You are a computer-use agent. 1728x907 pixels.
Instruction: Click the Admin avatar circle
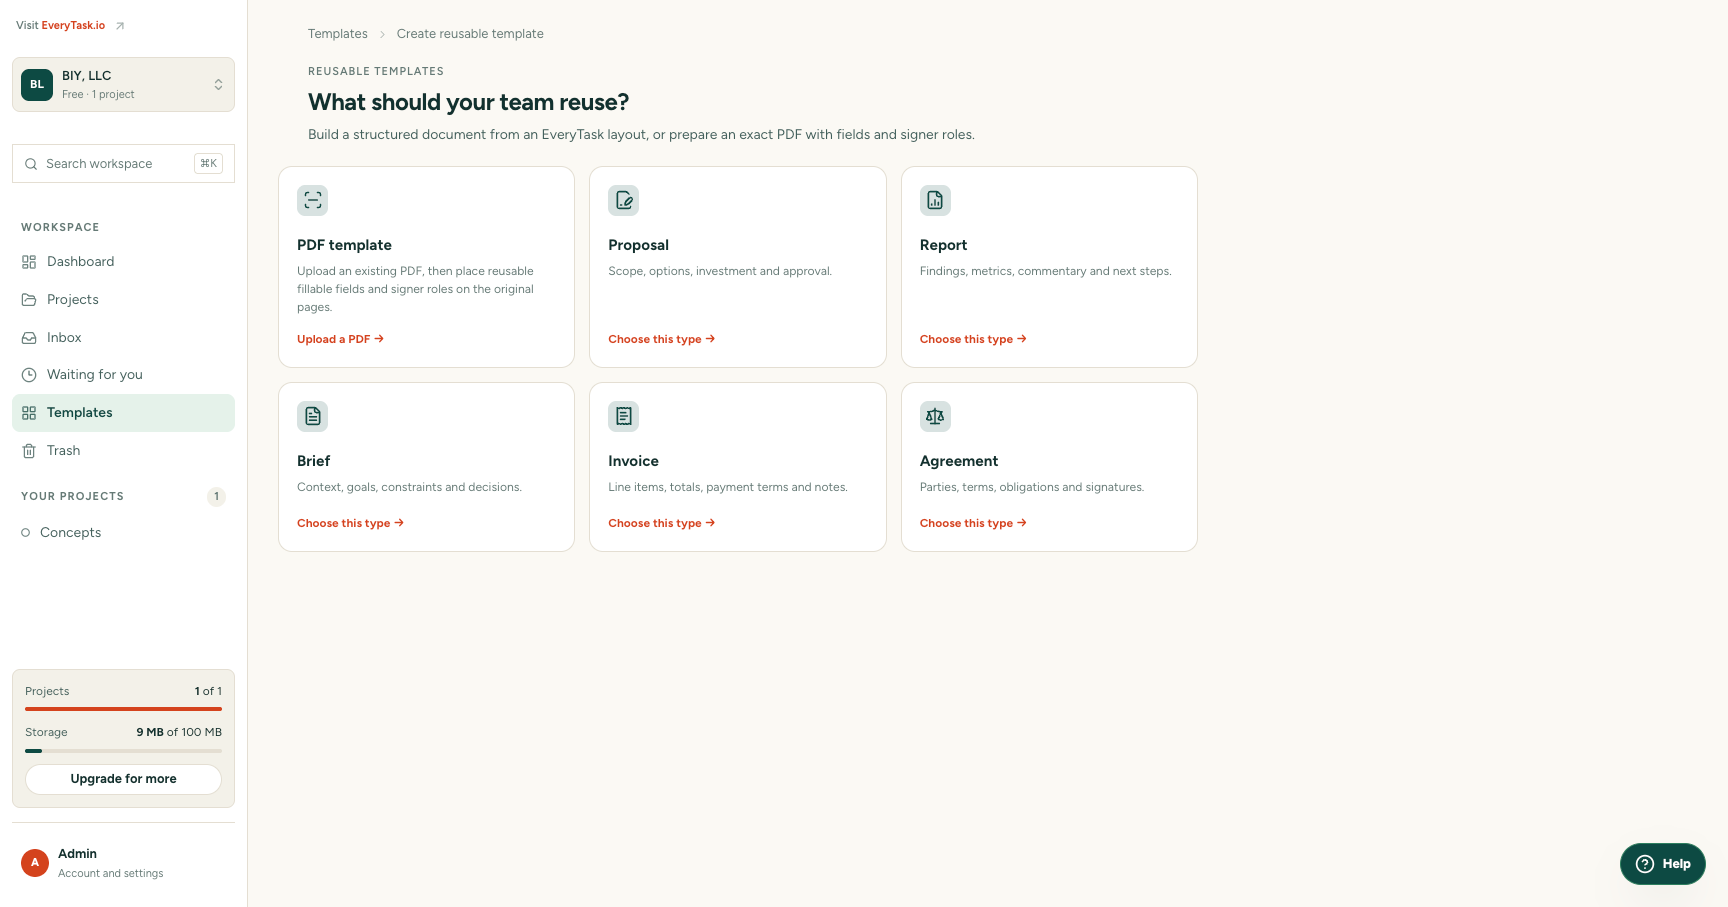click(35, 863)
